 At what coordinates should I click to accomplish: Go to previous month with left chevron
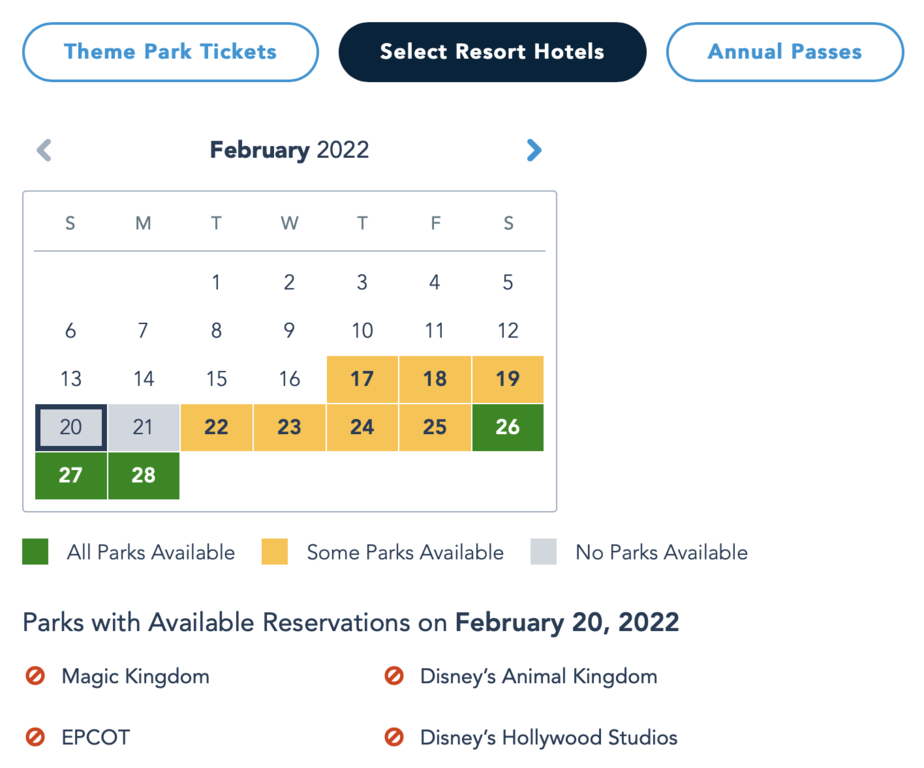point(44,150)
